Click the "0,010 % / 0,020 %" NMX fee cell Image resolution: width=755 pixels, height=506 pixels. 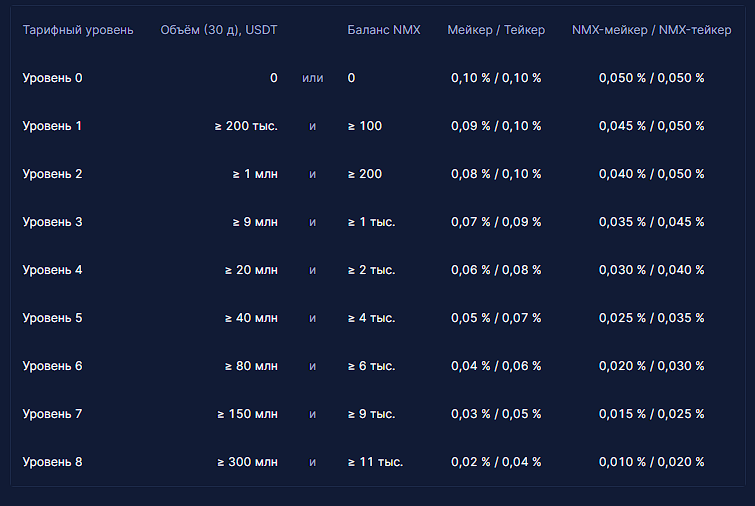coord(651,462)
